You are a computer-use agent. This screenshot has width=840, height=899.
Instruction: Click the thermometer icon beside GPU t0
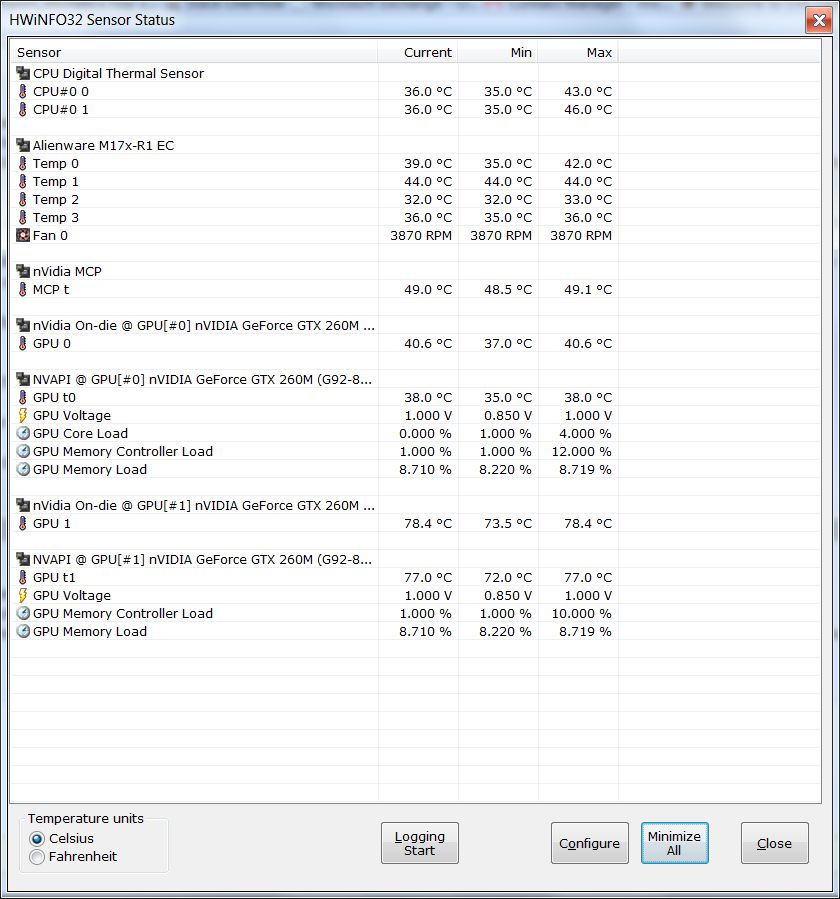(x=23, y=397)
